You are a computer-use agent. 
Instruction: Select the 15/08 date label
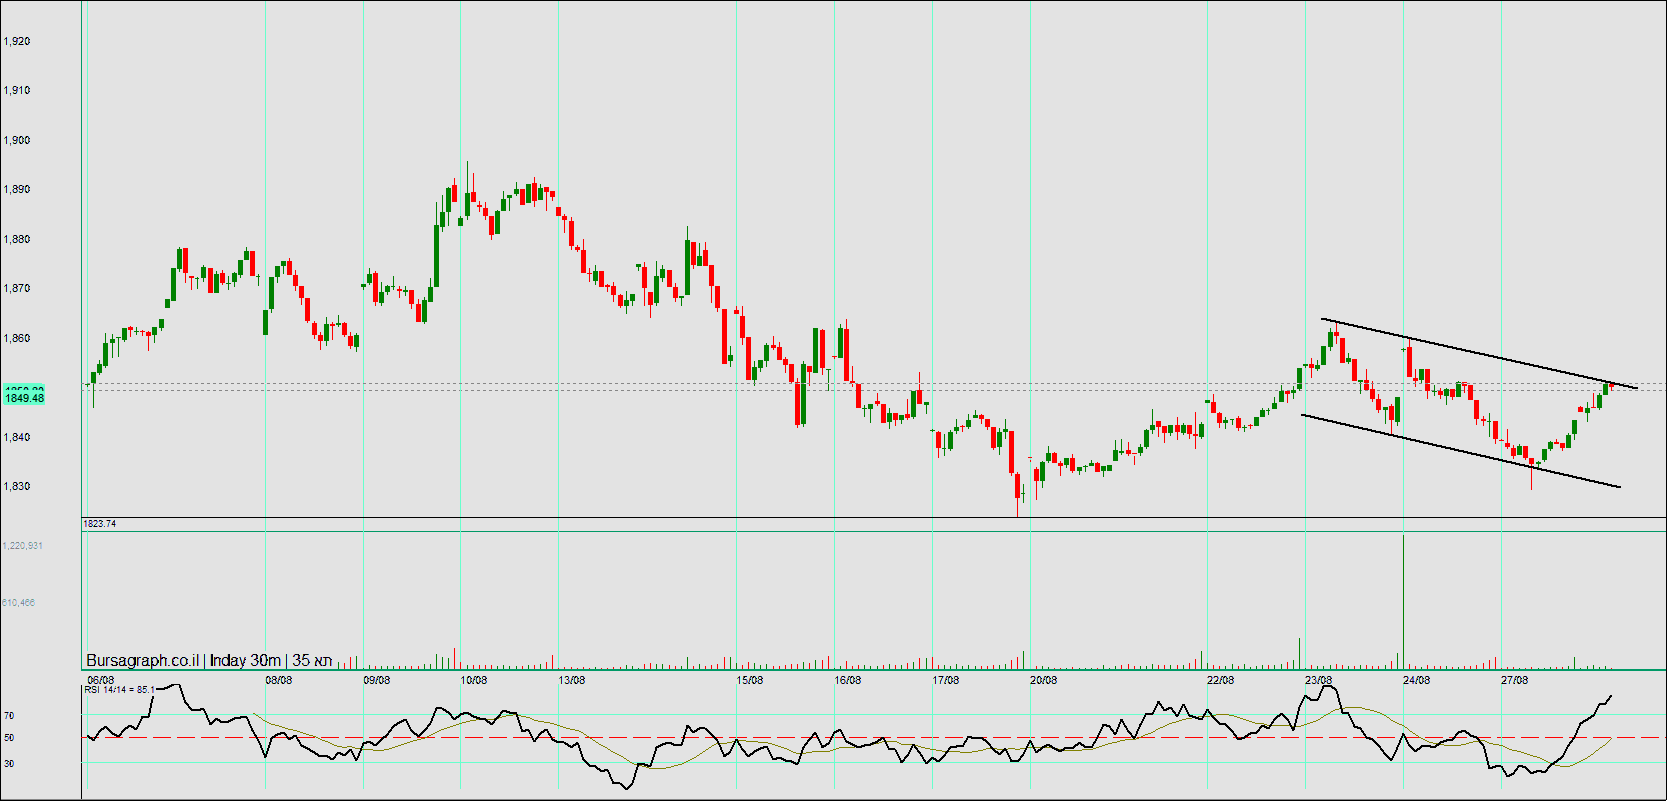tap(750, 680)
